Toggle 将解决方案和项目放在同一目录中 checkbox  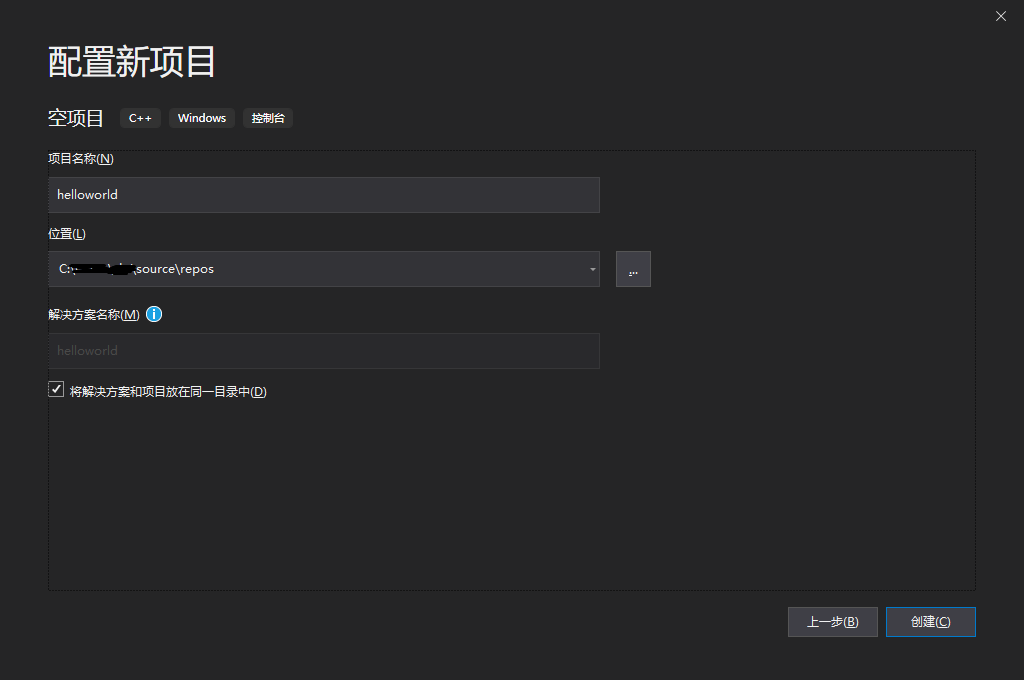pos(56,390)
